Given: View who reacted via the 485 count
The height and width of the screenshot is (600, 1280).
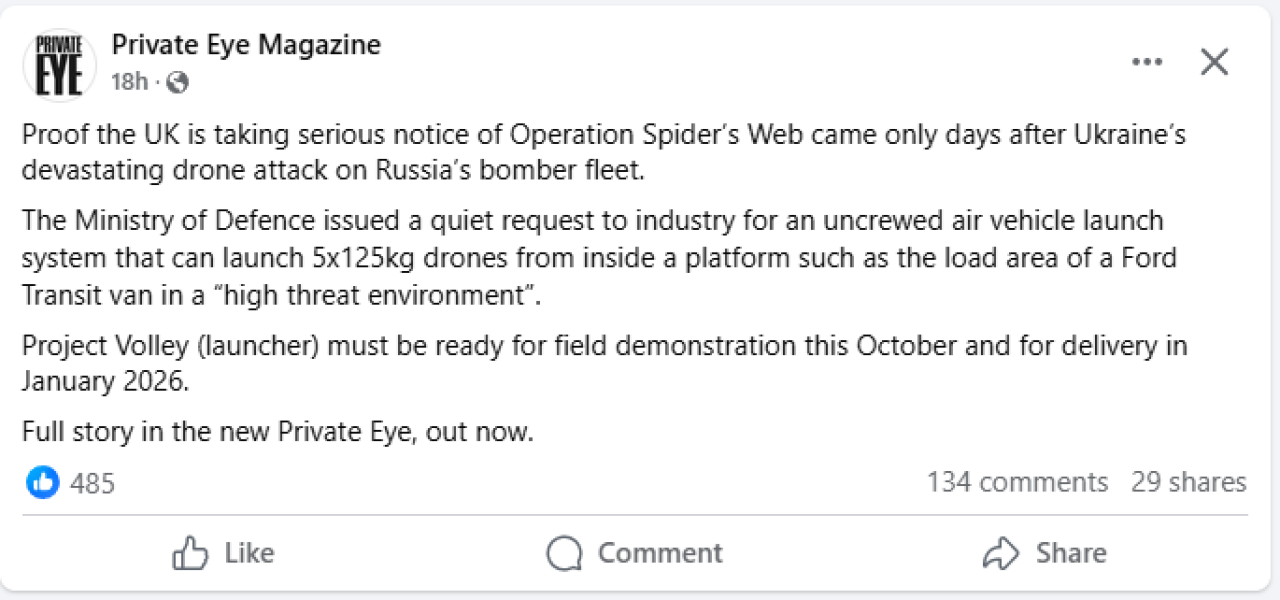Looking at the screenshot, I should pyautogui.click(x=93, y=484).
